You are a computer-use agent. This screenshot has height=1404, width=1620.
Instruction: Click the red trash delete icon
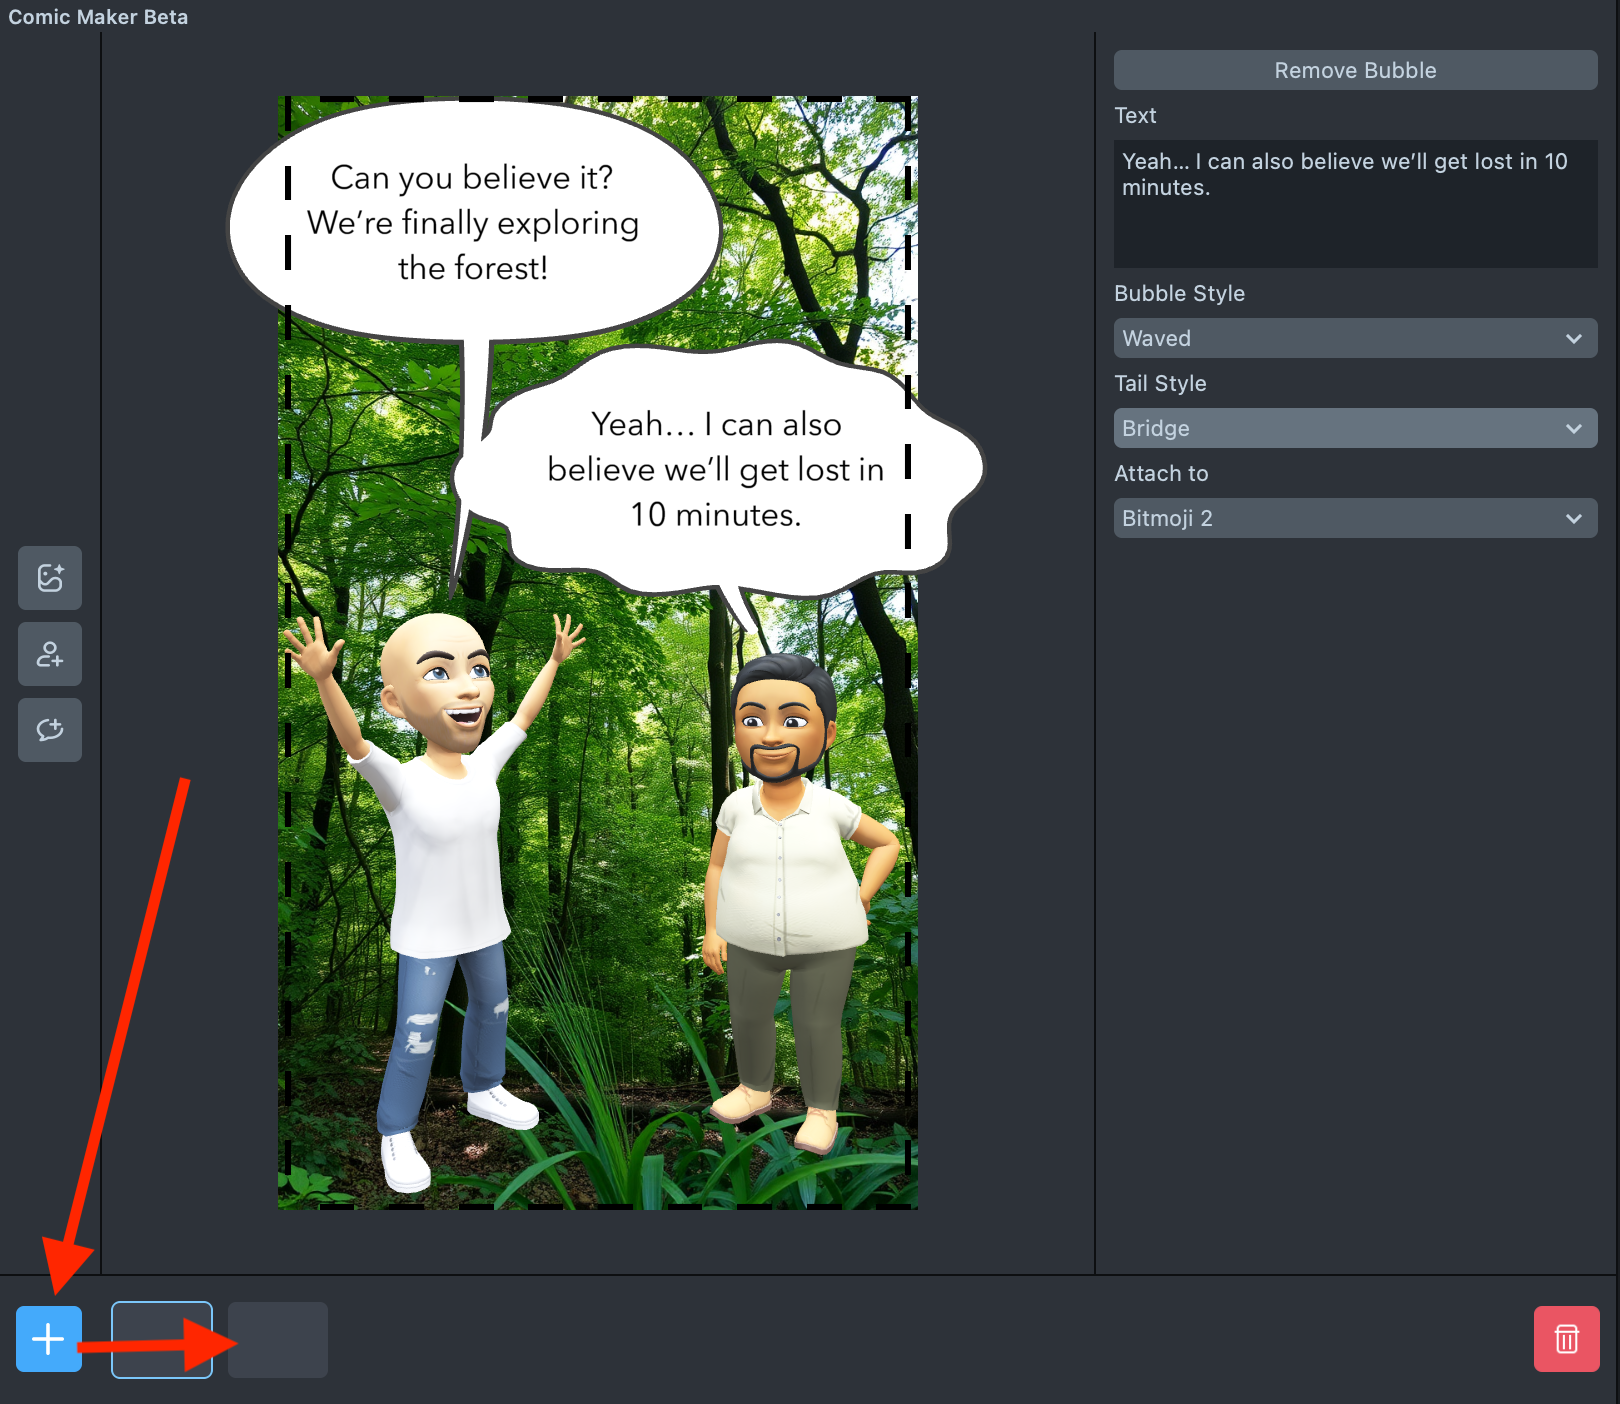coord(1566,1339)
